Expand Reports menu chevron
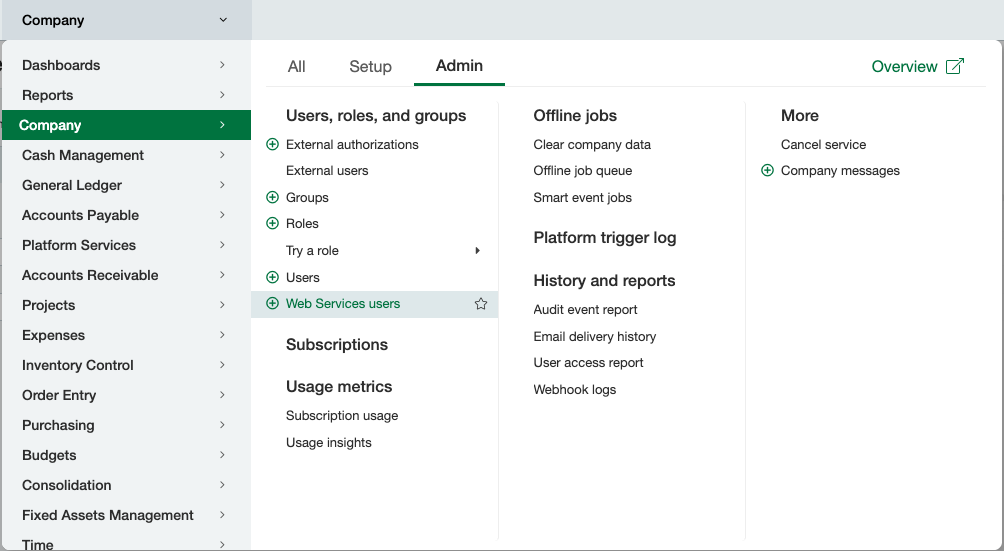 (x=222, y=95)
